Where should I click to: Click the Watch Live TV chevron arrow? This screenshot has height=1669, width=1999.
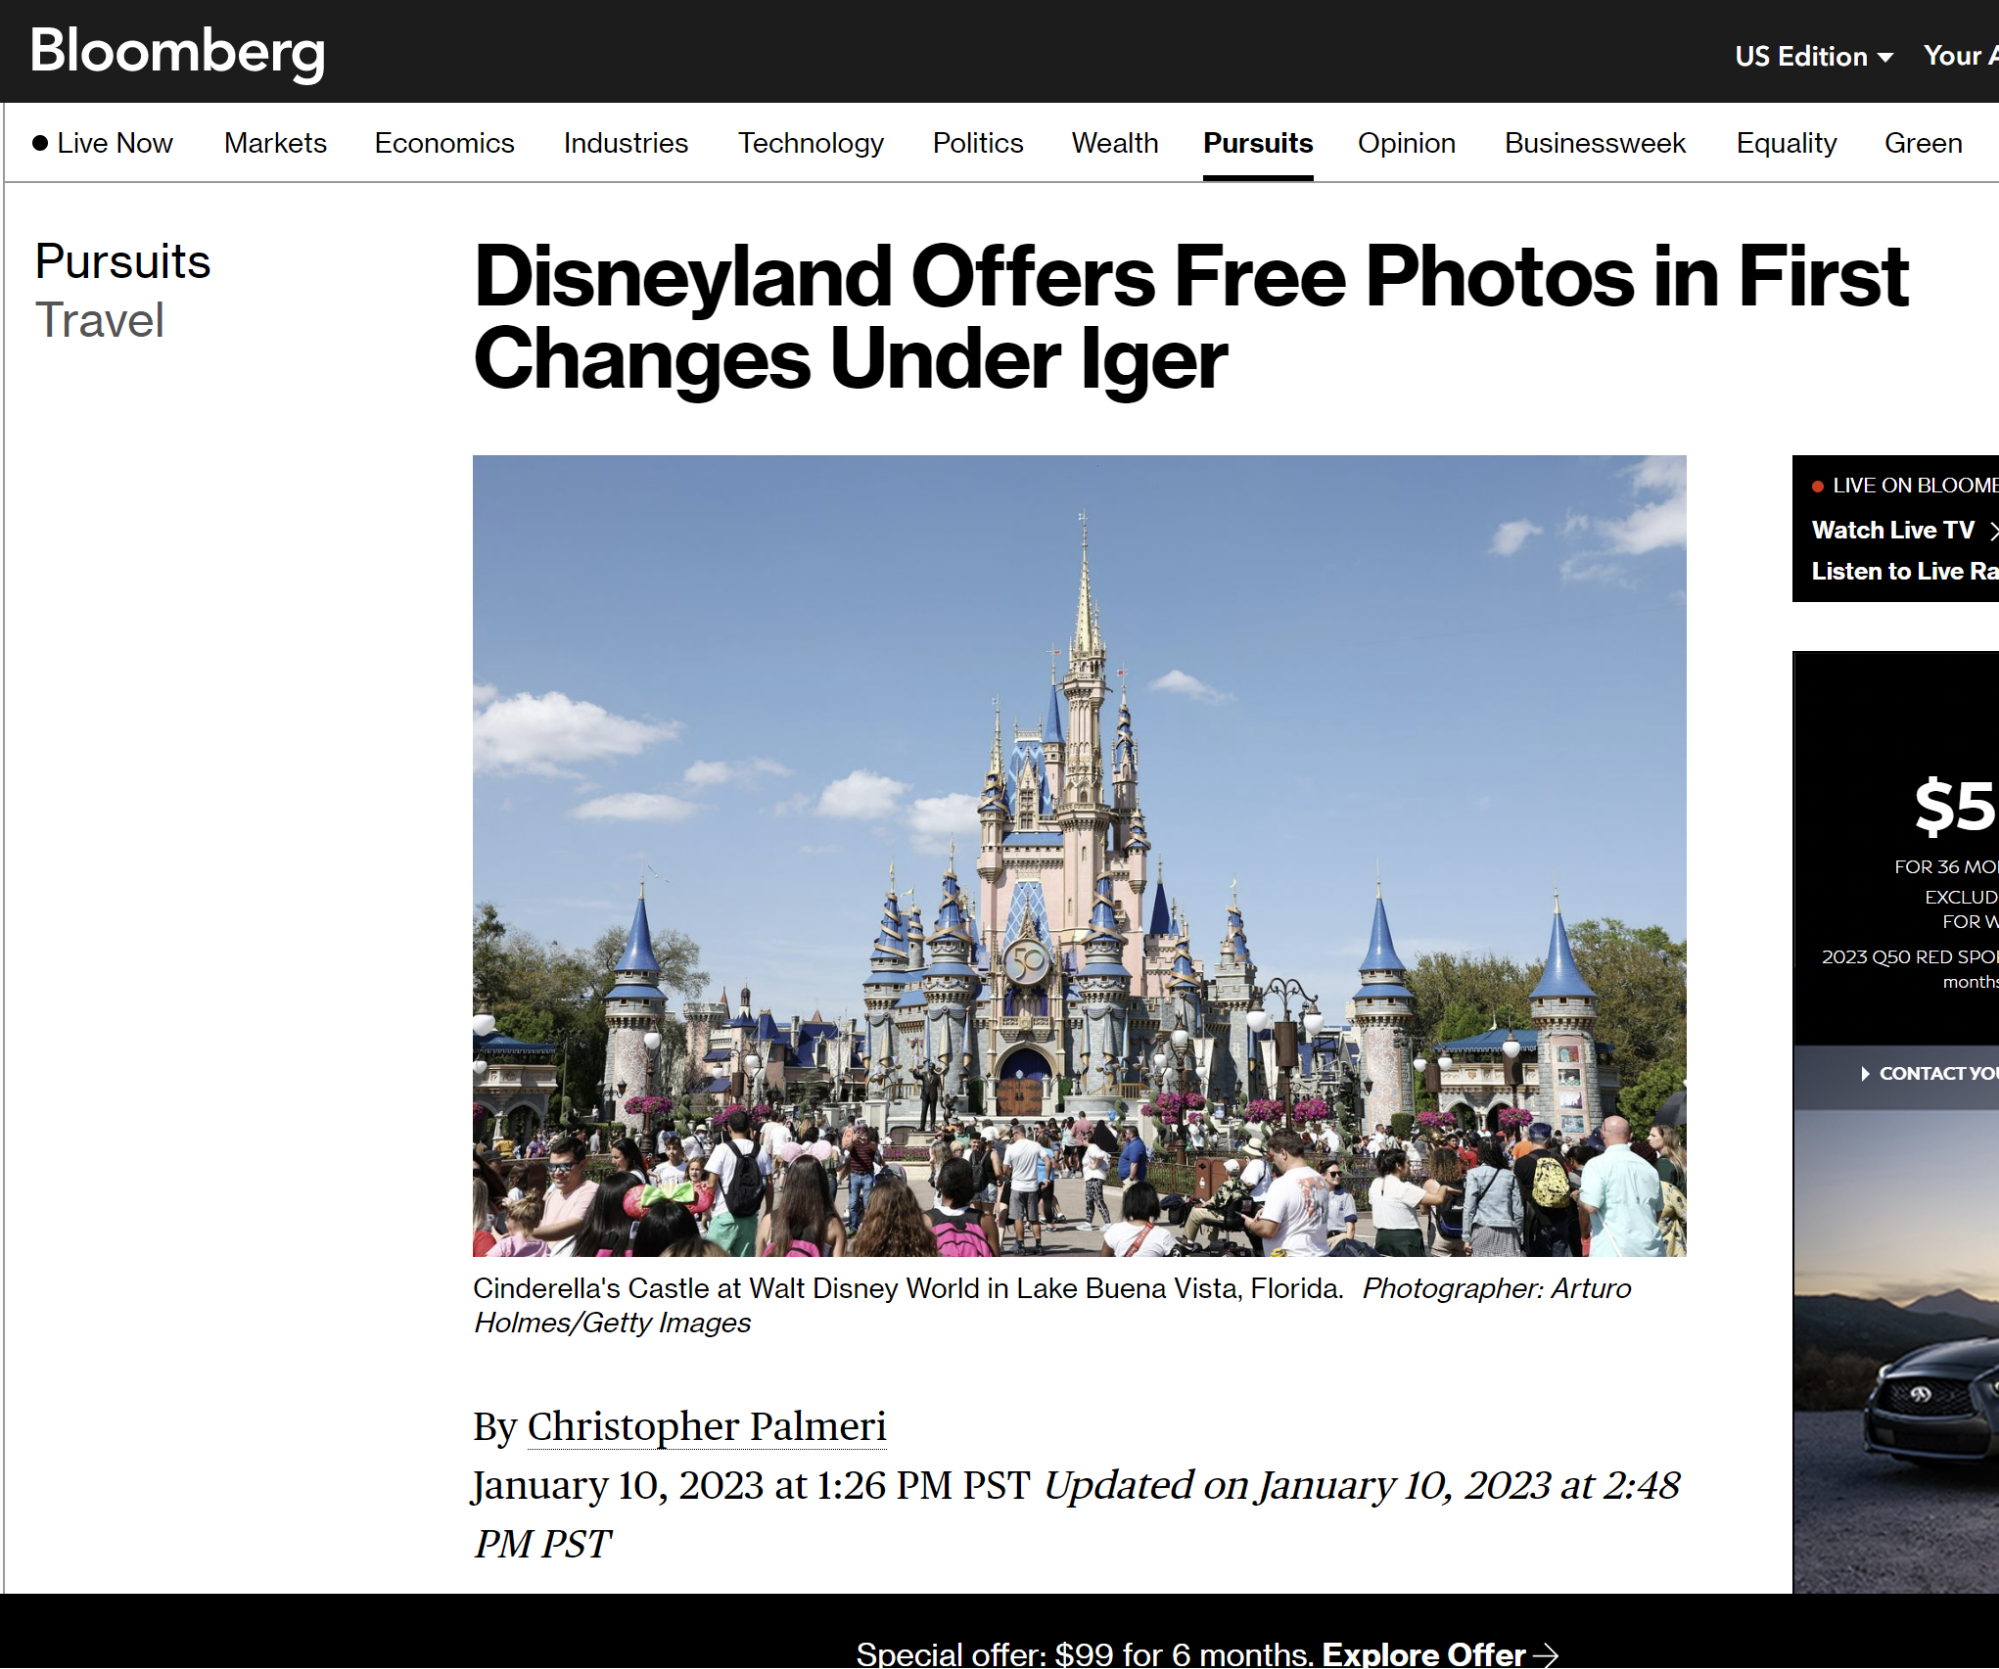point(1993,530)
